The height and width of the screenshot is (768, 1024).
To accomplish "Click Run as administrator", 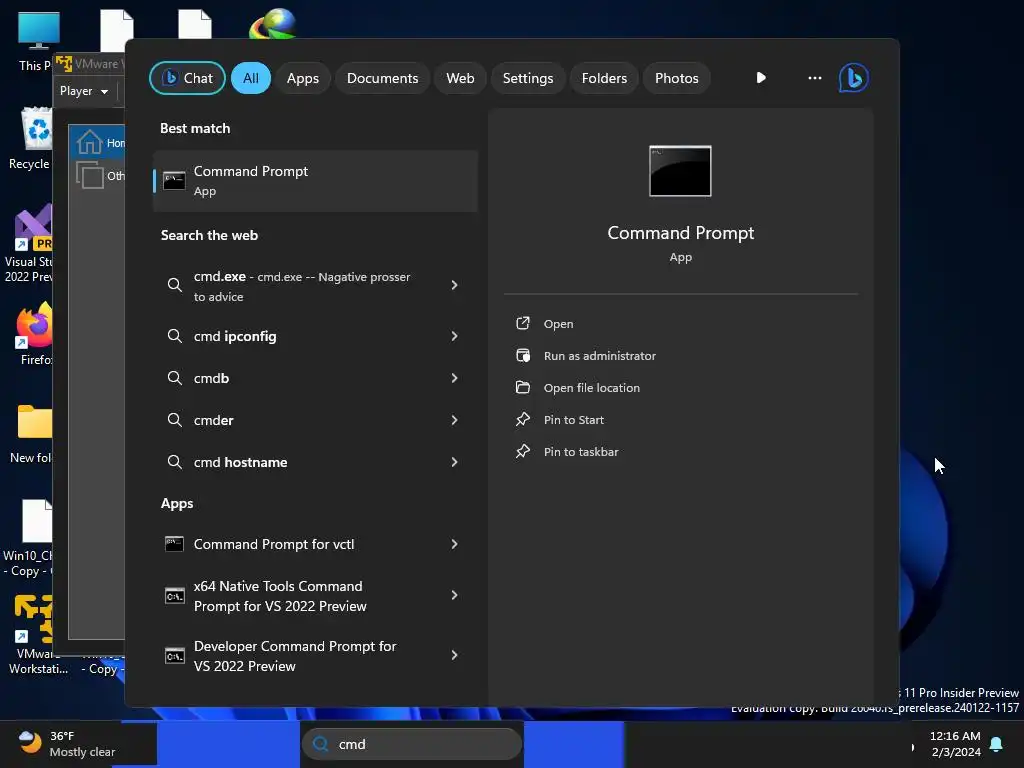I will click(x=600, y=356).
